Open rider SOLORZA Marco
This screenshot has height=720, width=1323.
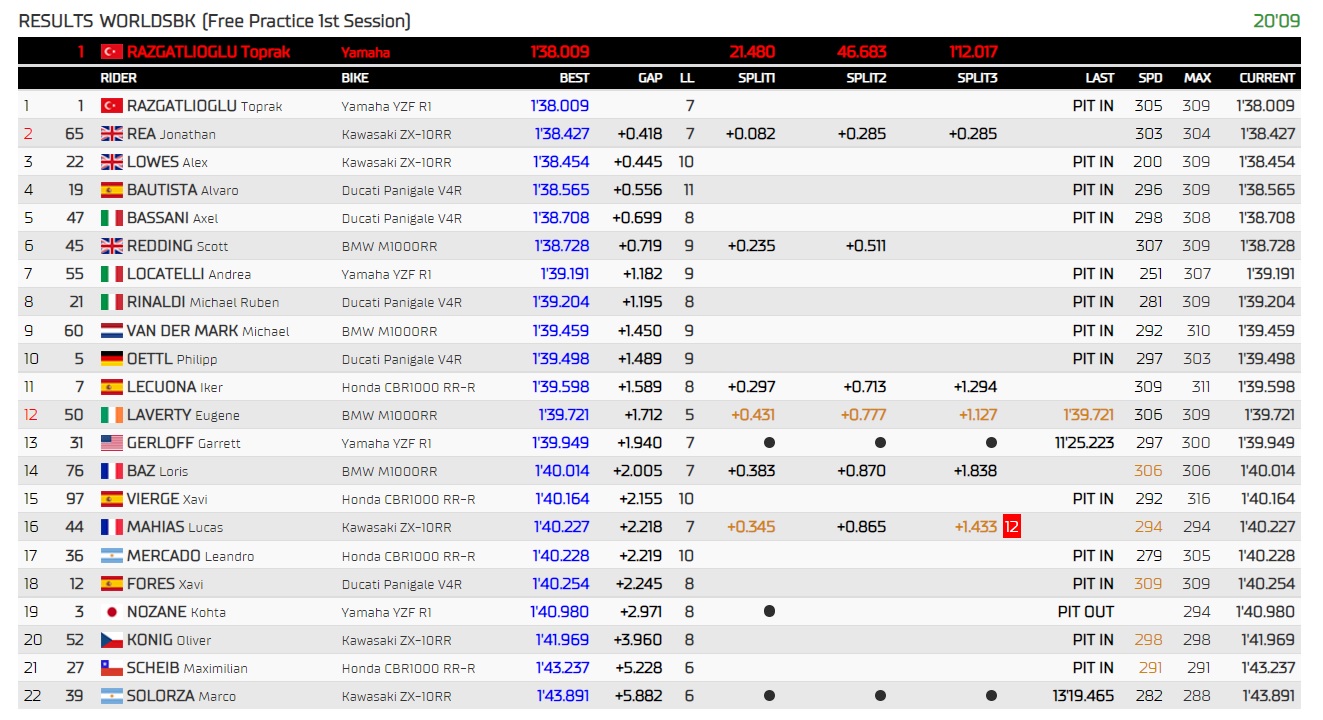[x=182, y=696]
